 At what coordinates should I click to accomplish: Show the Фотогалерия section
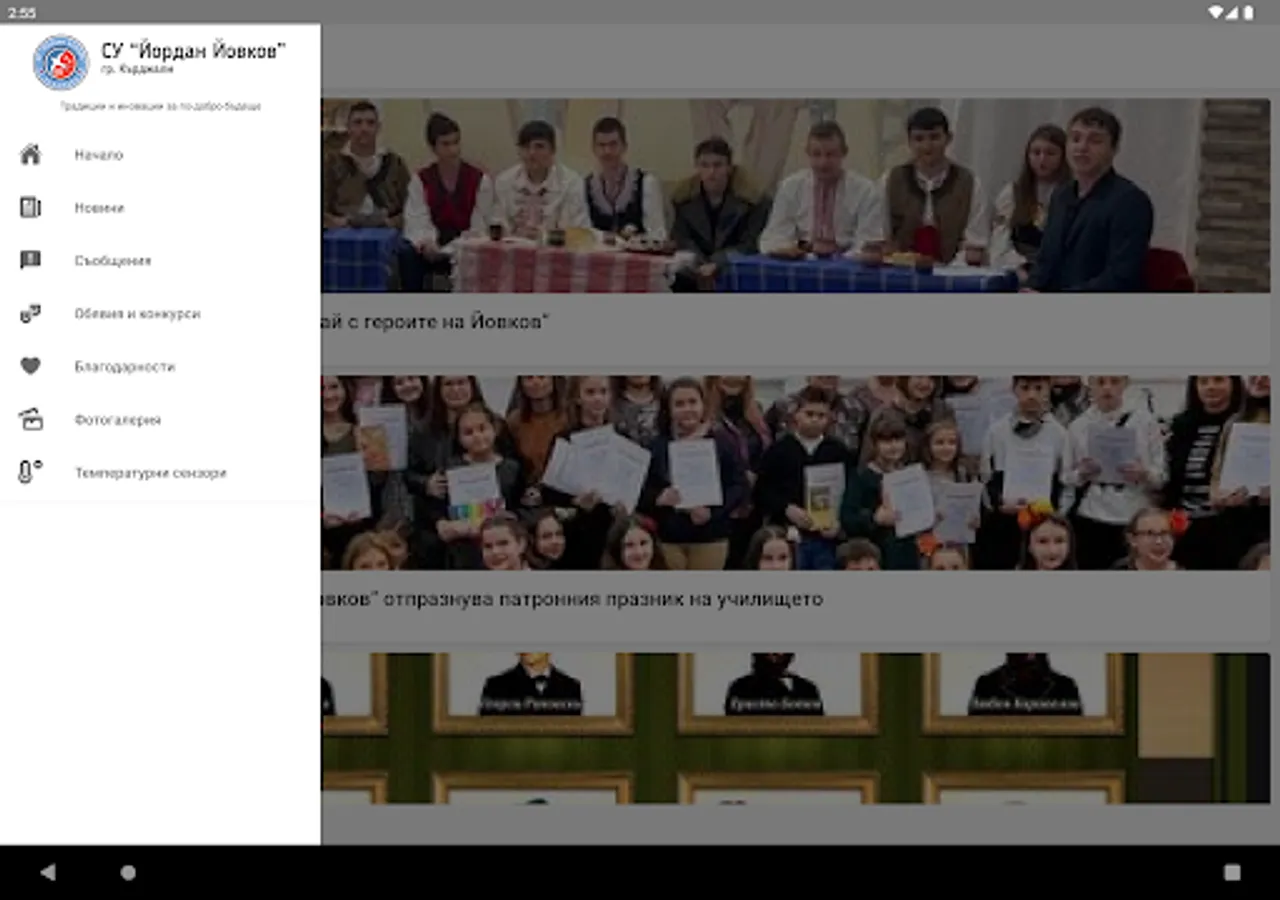(x=160, y=420)
